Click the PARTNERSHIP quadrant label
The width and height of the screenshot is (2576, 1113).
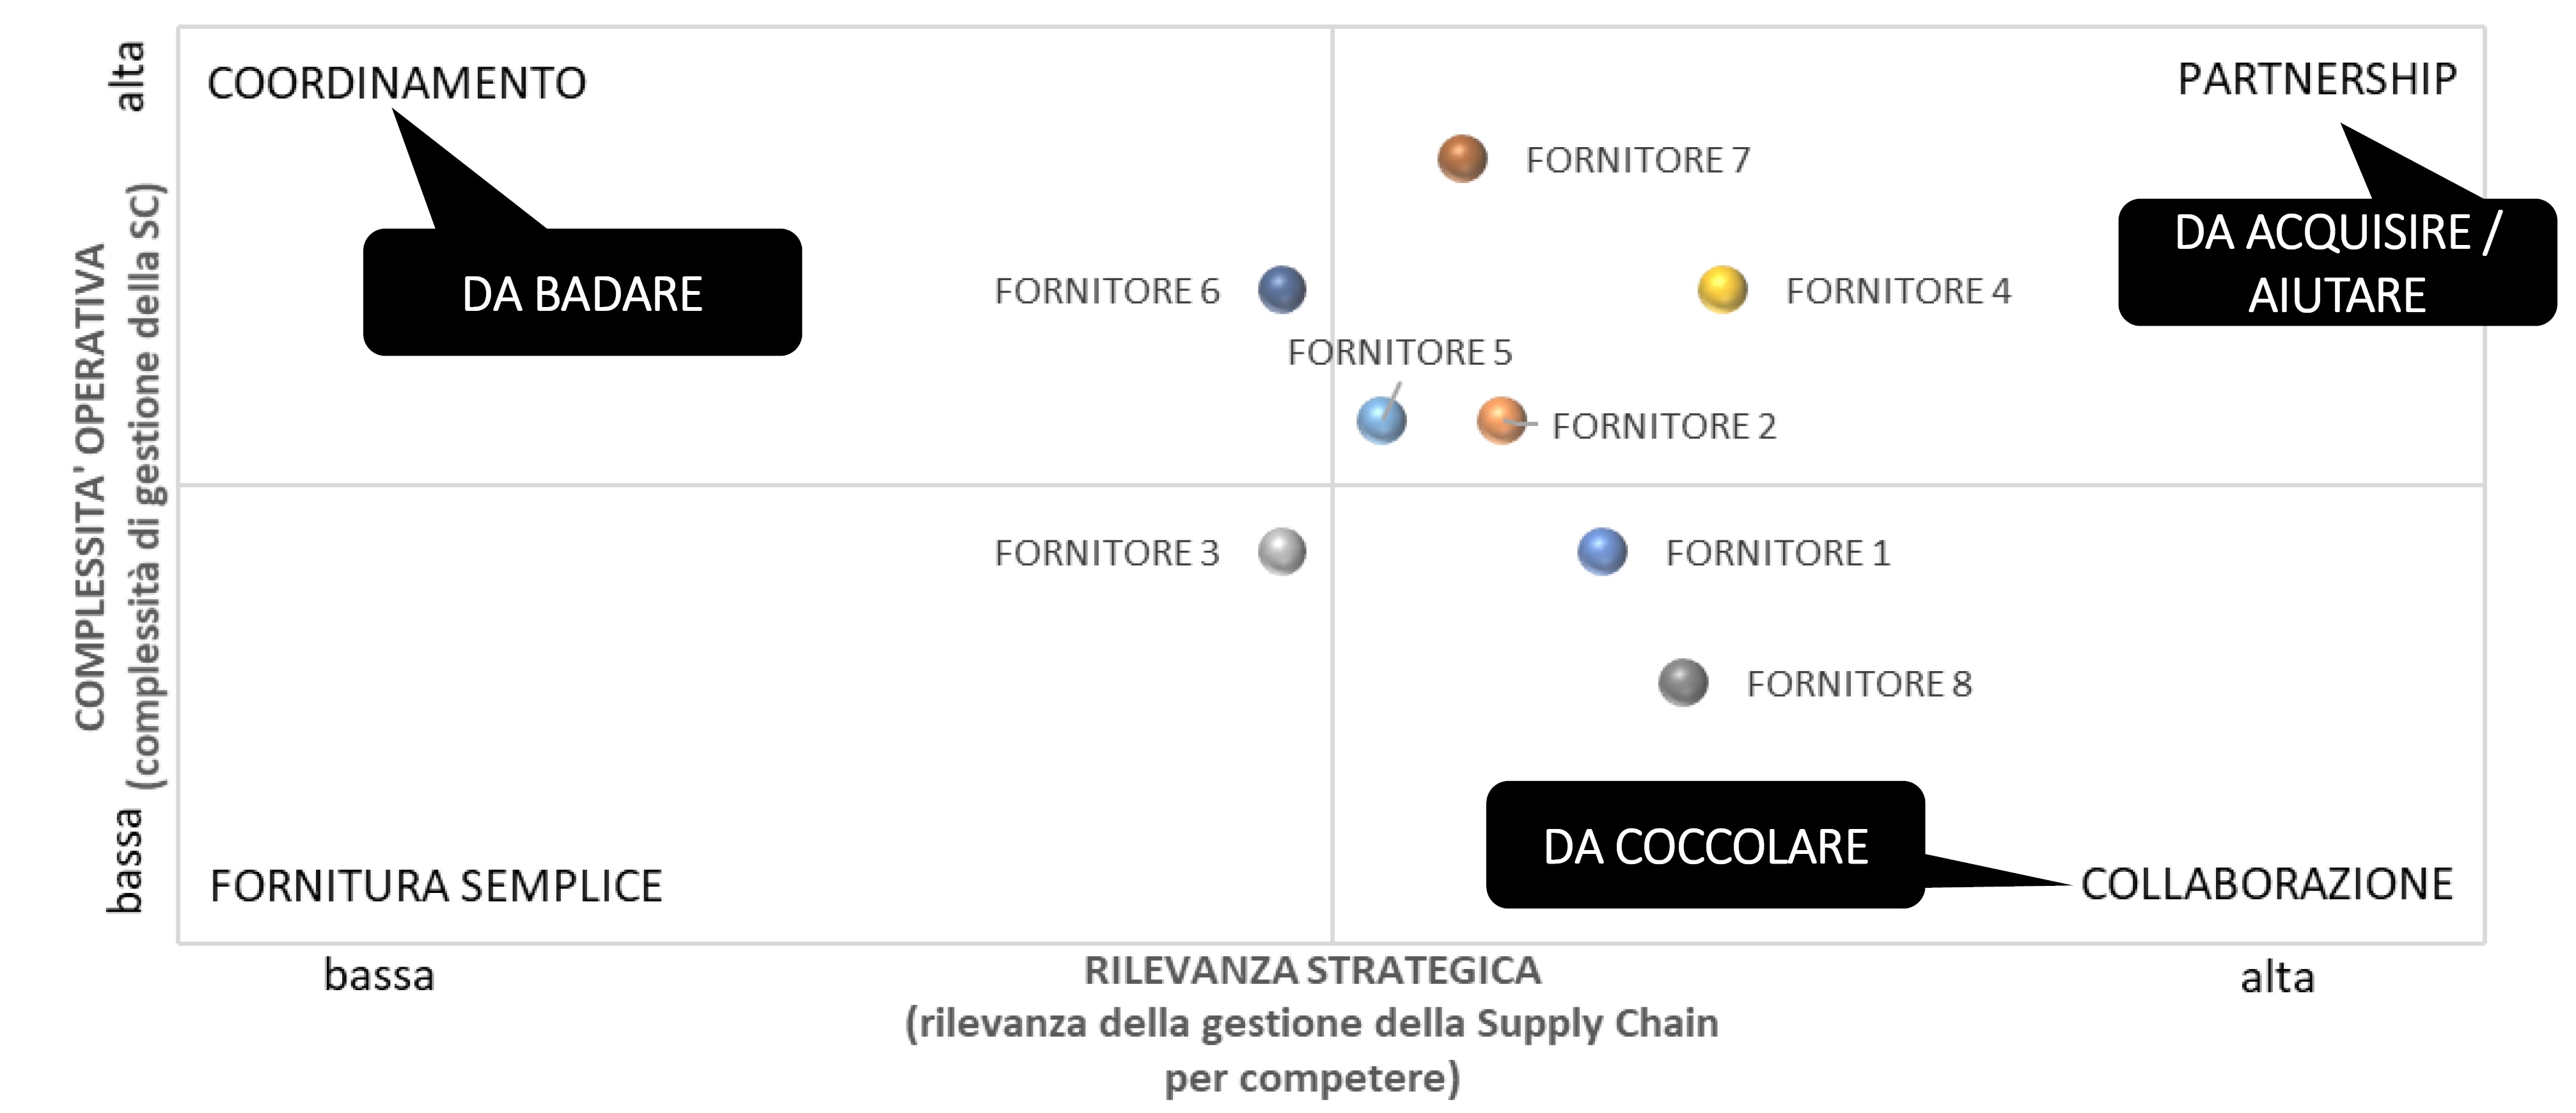tap(2317, 79)
